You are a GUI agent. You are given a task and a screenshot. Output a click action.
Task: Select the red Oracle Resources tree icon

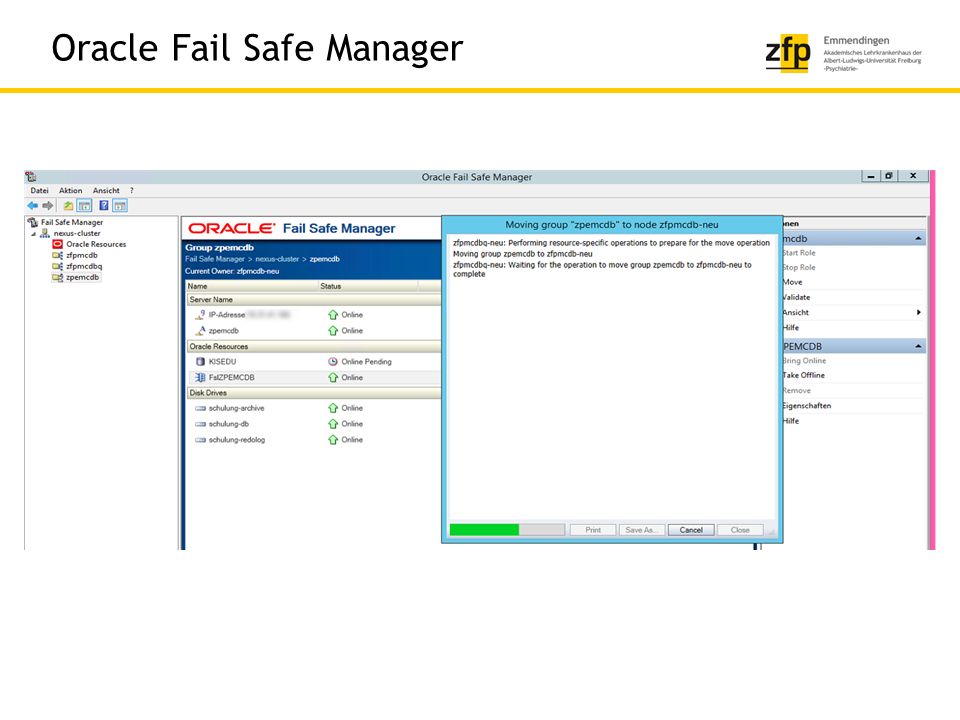click(58, 244)
